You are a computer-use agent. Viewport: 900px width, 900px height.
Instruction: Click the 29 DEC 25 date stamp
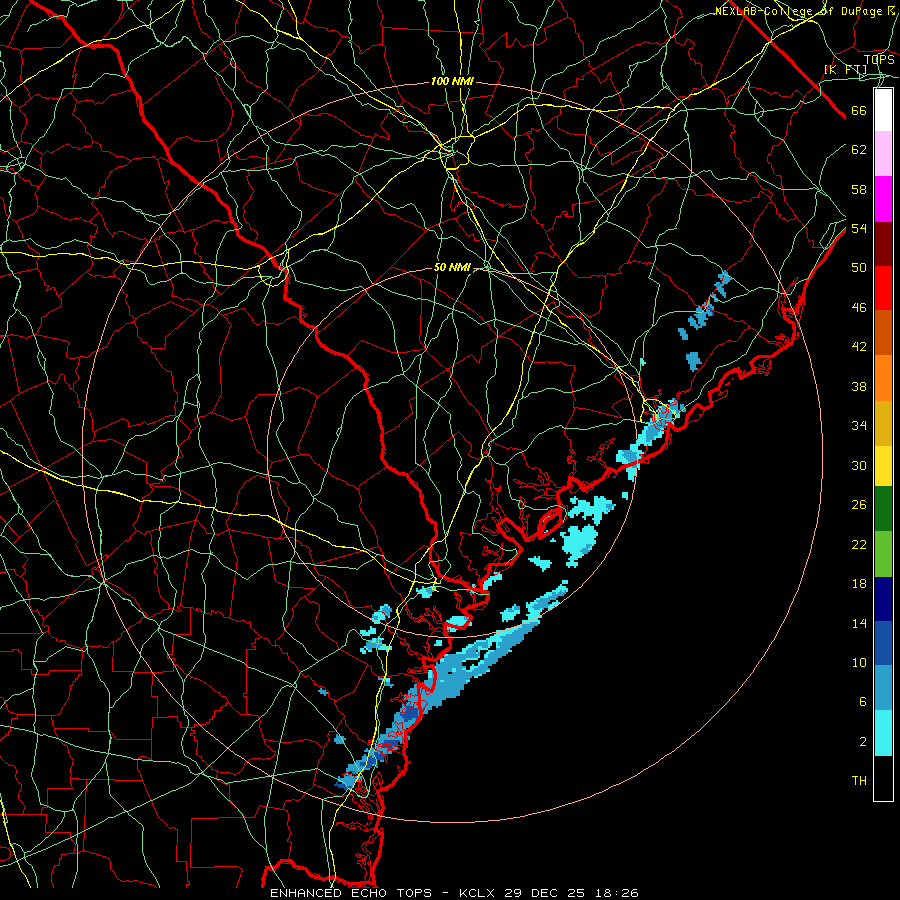[x=544, y=893]
